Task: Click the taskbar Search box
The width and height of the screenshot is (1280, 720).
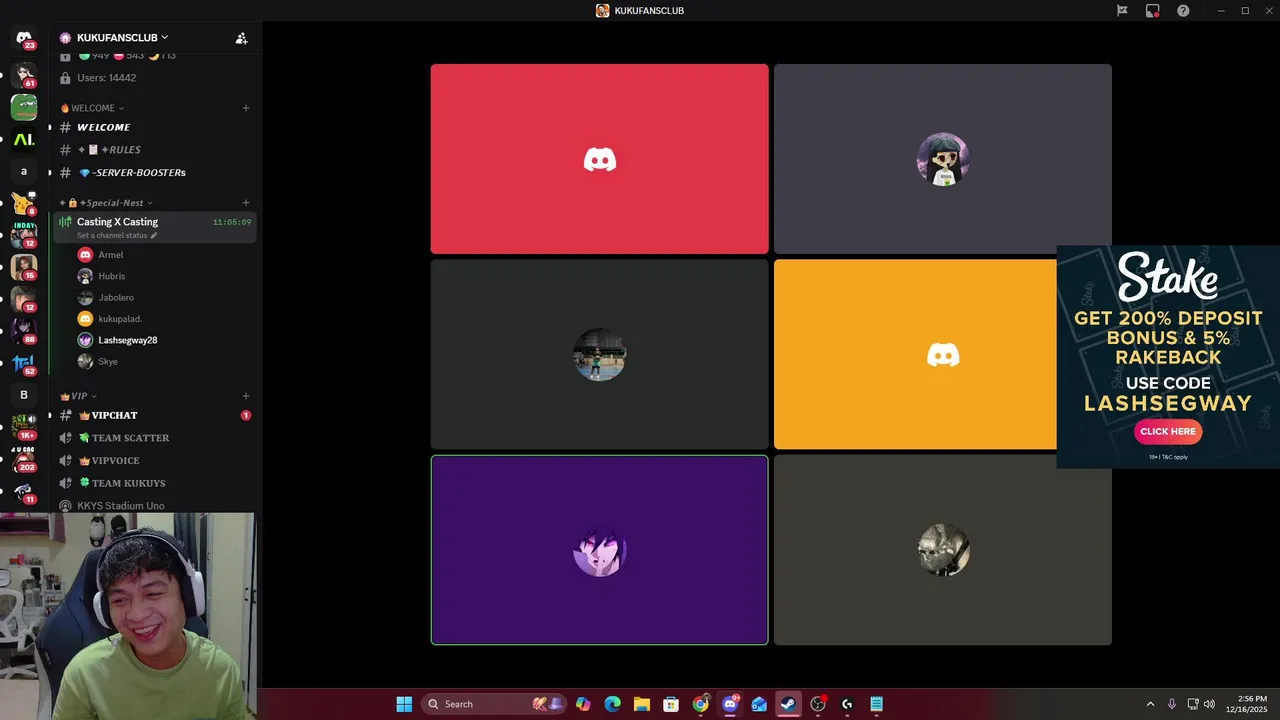Action: (x=495, y=704)
